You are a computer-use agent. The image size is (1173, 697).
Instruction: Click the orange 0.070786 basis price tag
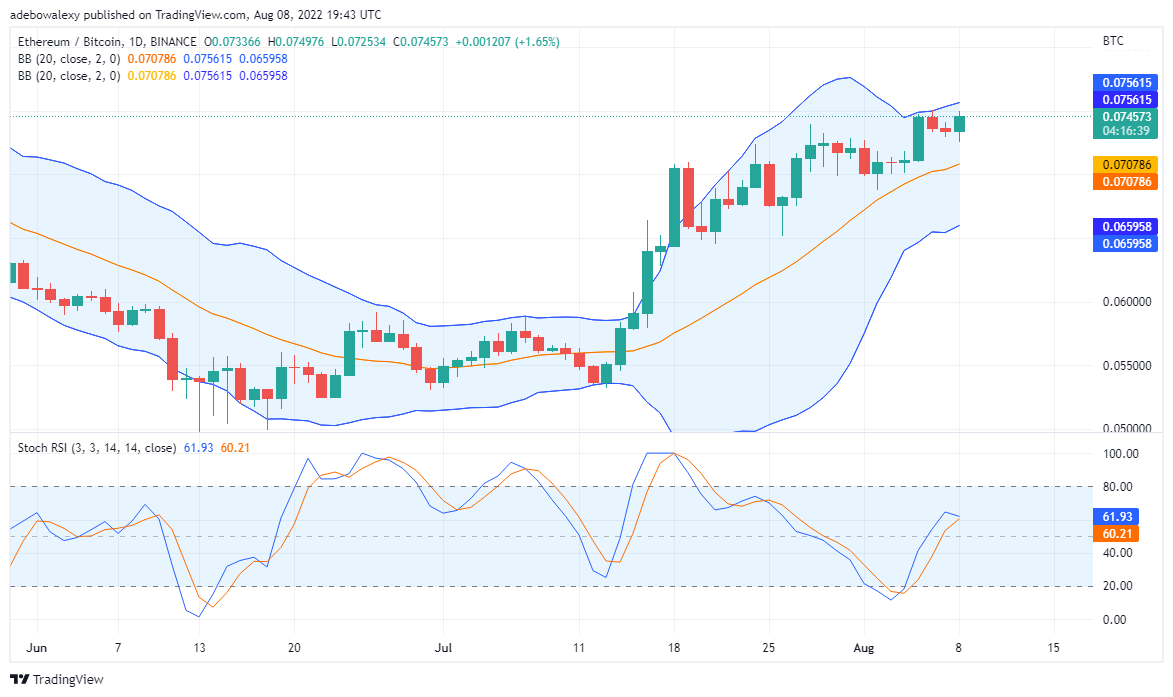1125,182
